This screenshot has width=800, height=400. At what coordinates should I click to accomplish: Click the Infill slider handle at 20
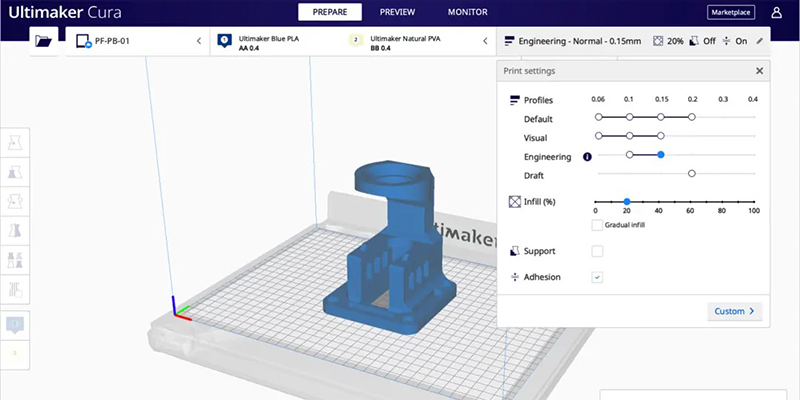click(627, 201)
